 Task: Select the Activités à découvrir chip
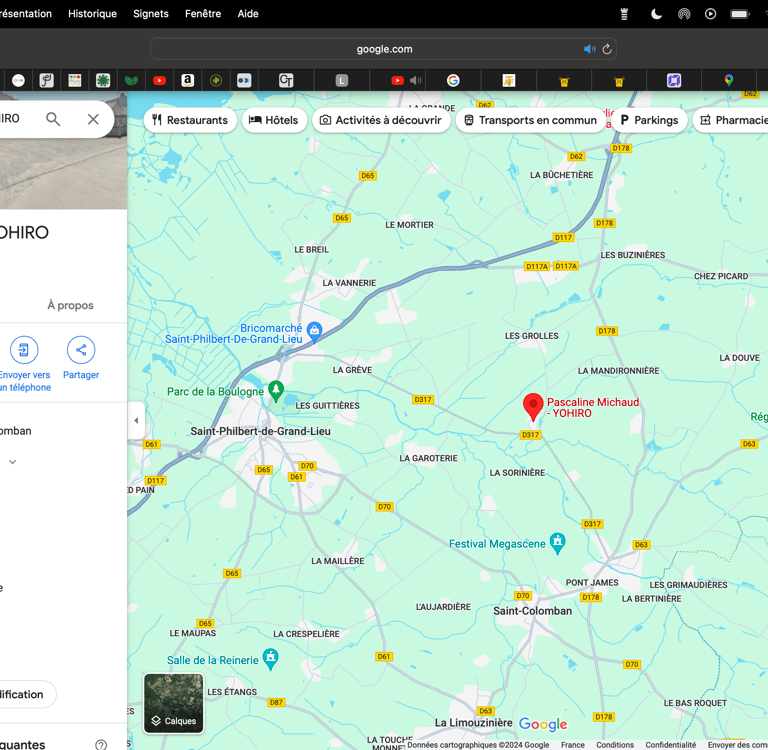point(381,120)
